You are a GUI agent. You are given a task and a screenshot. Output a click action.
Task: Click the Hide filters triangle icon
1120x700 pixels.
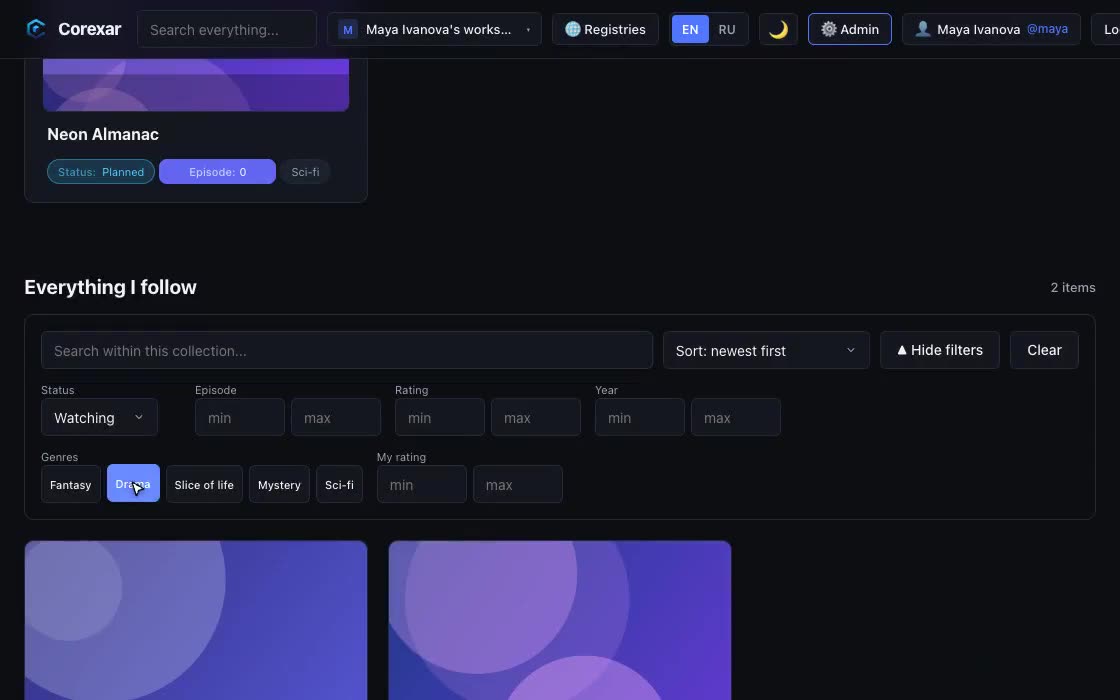(x=901, y=350)
